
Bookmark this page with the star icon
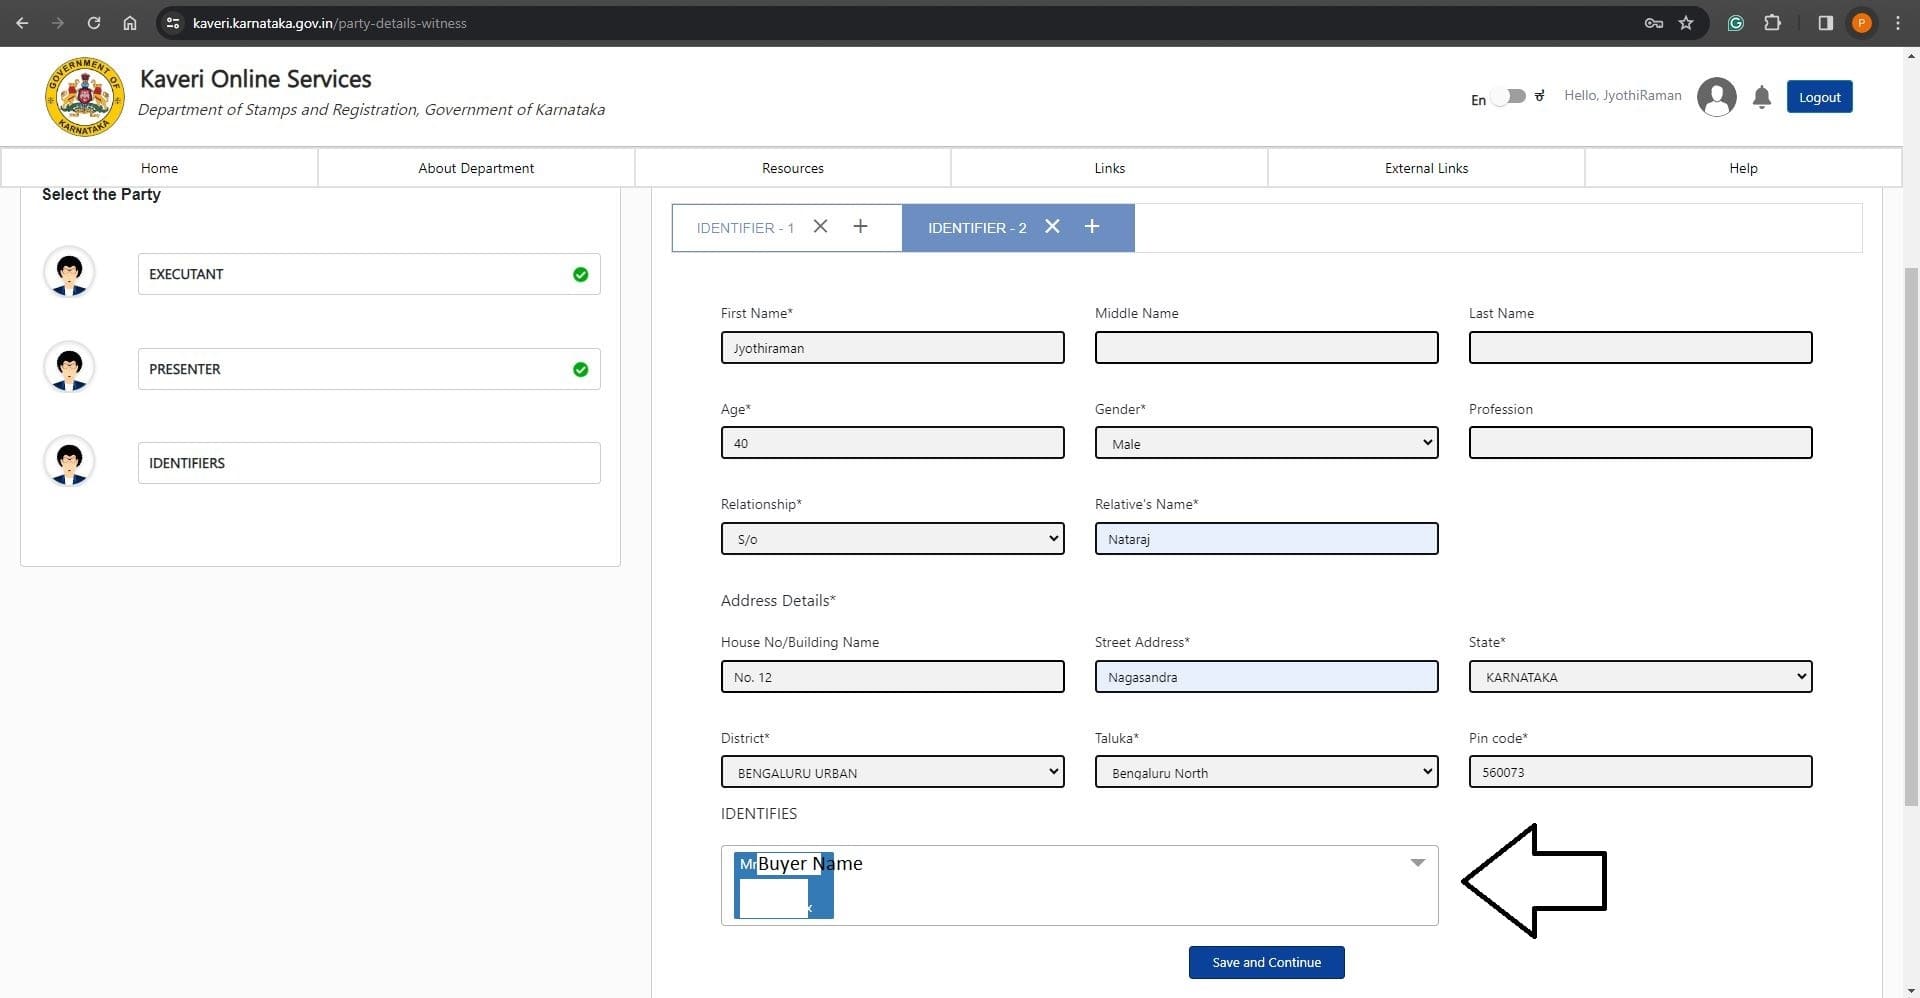[x=1686, y=23]
